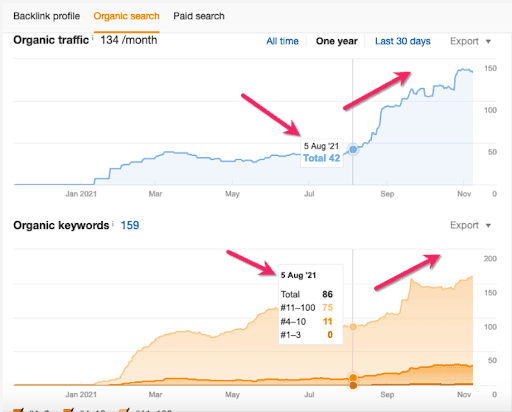The width and height of the screenshot is (512, 412).
Task: Click the 159 organic keywords count
Action: [130, 225]
